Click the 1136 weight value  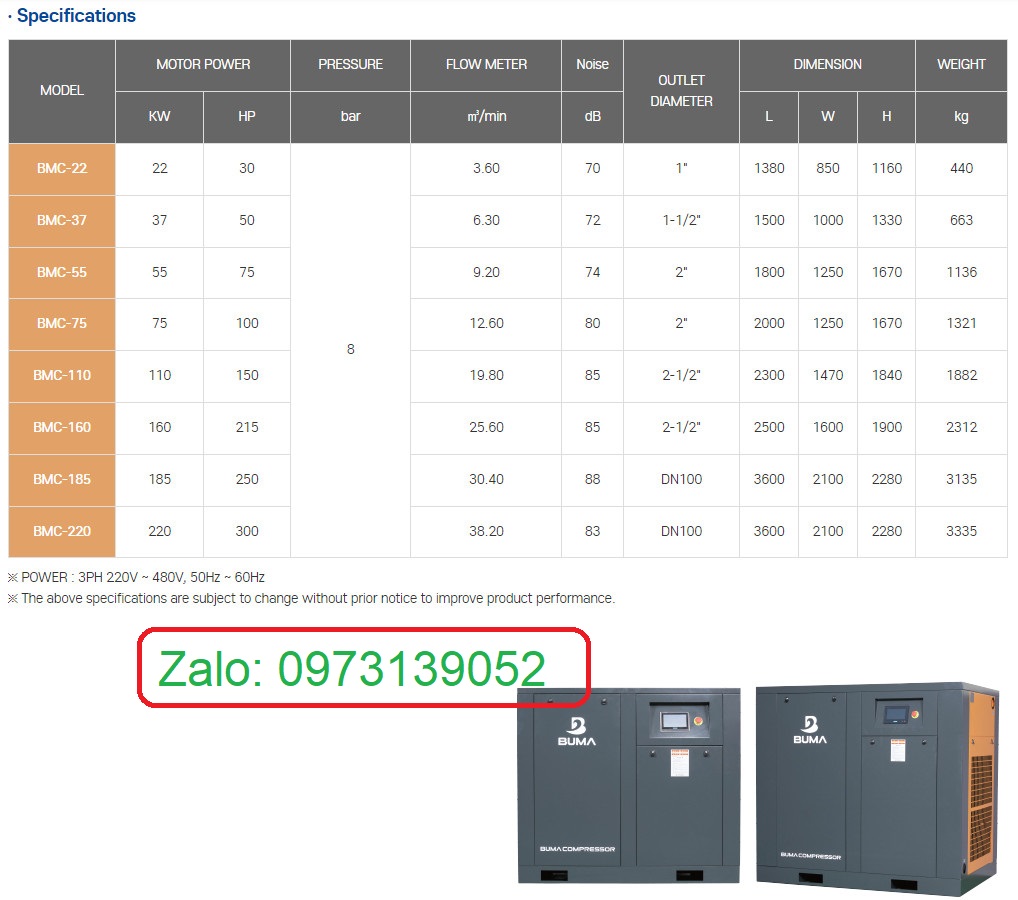[x=961, y=272]
